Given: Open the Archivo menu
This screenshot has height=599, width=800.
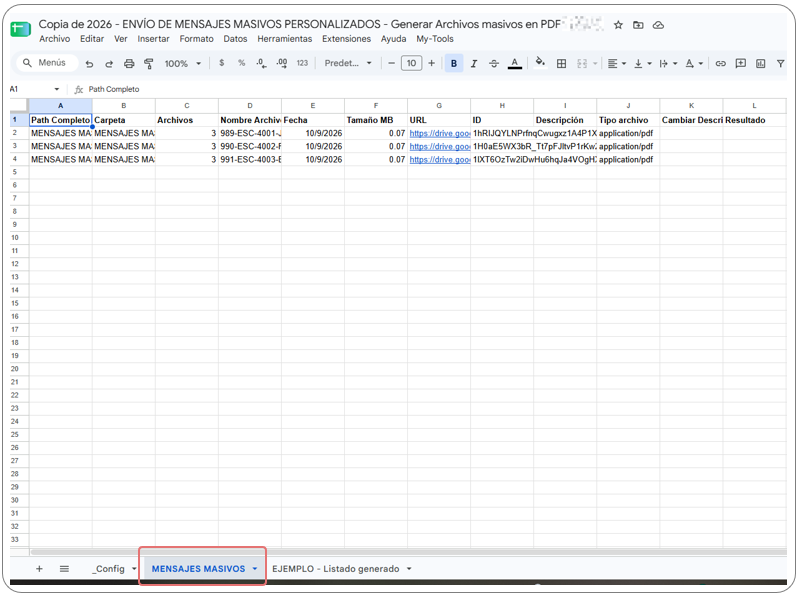Looking at the screenshot, I should 55,39.
